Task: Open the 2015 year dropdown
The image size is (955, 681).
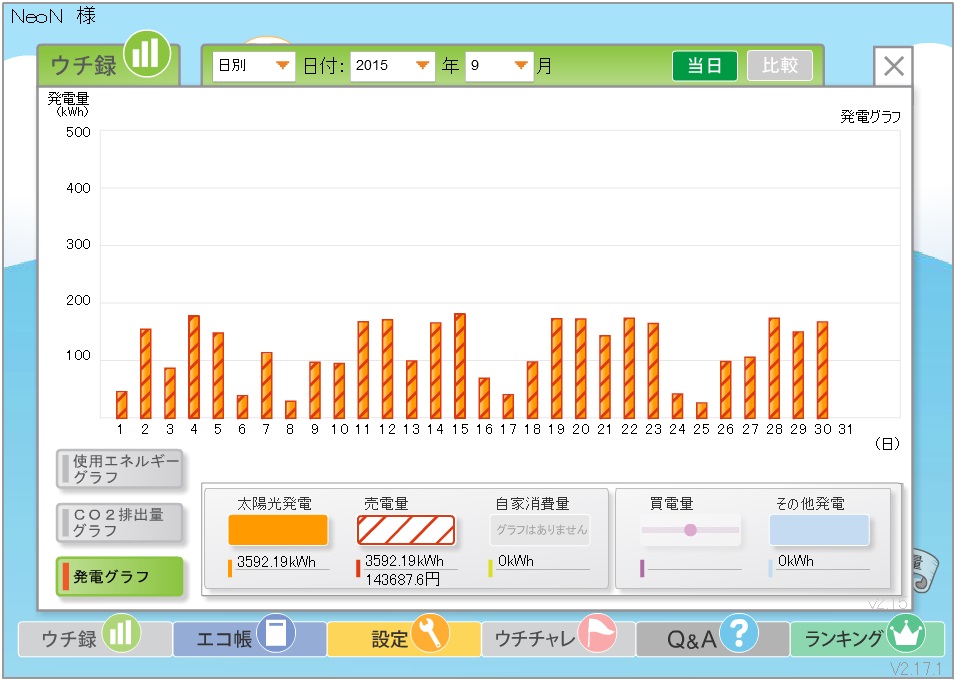Action: point(392,65)
